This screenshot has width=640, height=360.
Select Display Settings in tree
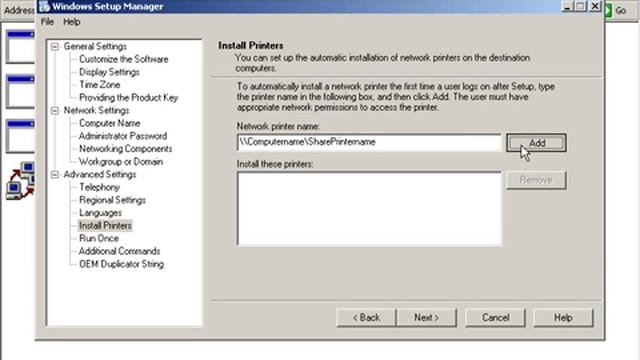109,72
